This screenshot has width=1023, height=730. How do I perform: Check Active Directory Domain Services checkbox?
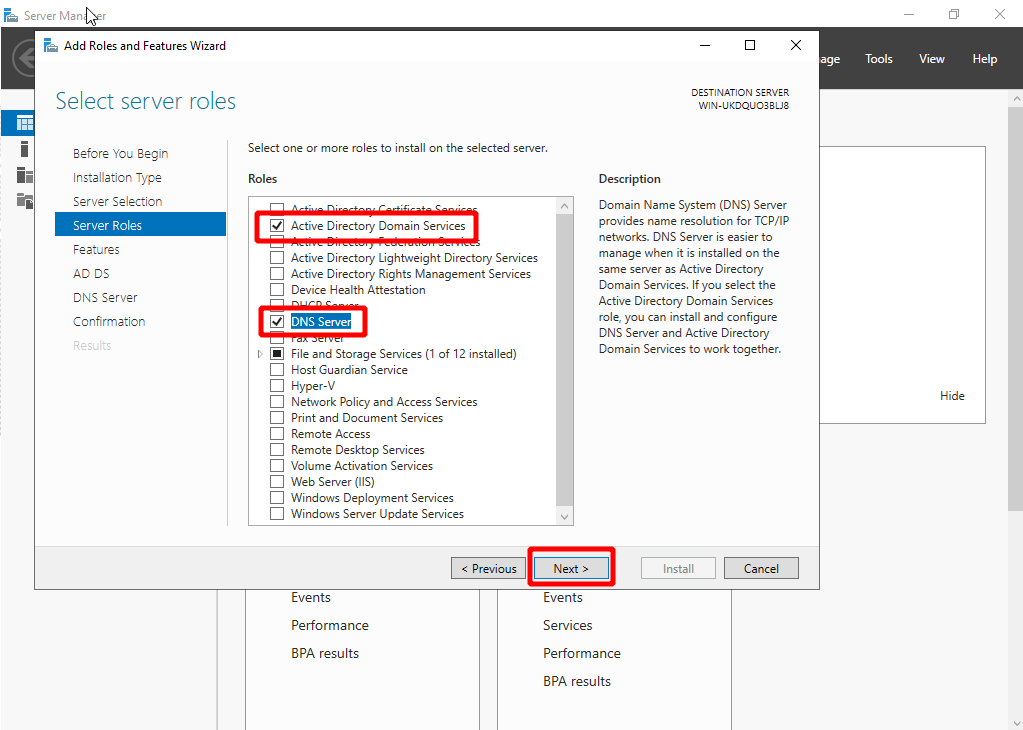click(x=277, y=226)
